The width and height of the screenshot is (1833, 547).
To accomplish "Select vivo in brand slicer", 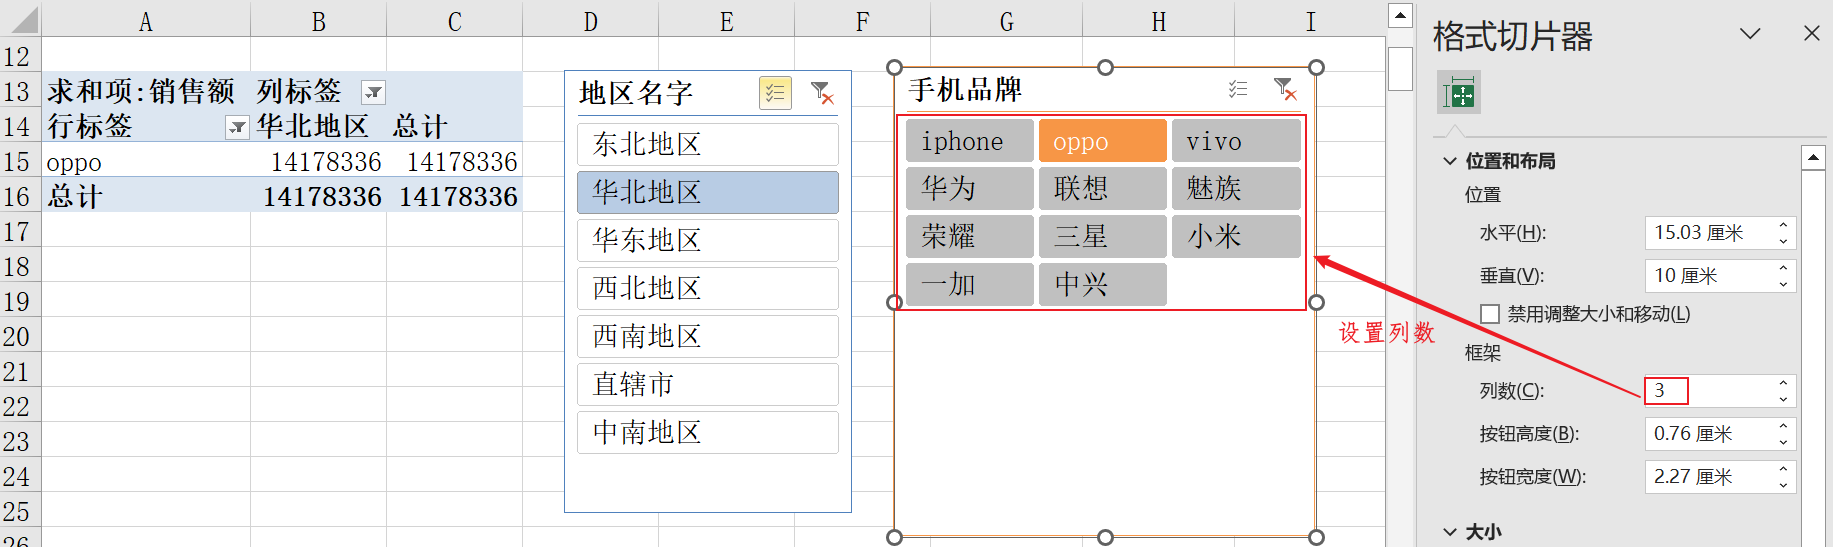I will click(1236, 141).
